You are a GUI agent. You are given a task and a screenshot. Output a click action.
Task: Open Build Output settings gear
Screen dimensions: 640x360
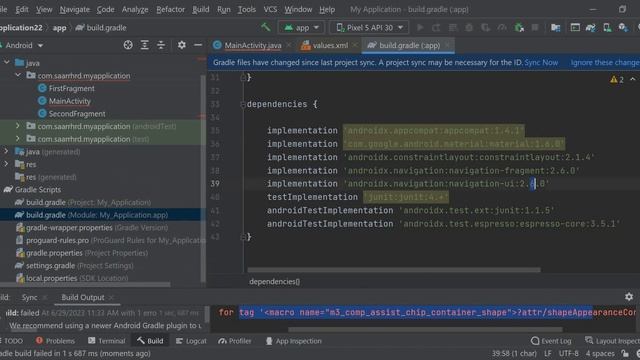tap(629, 297)
